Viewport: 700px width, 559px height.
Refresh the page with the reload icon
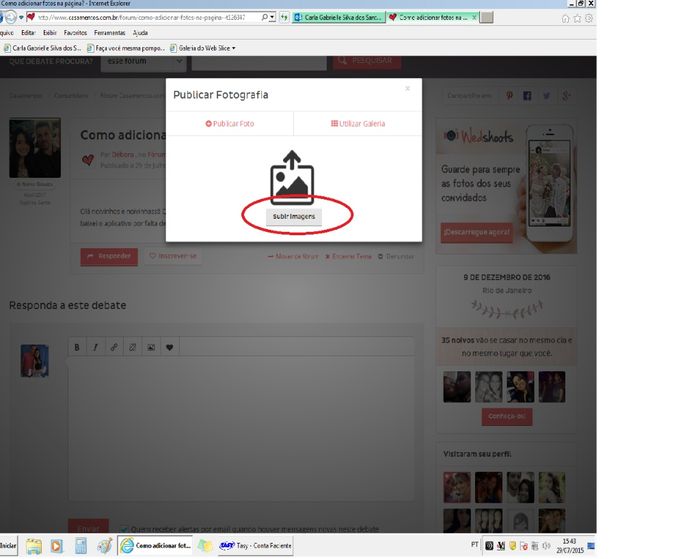(x=284, y=17)
